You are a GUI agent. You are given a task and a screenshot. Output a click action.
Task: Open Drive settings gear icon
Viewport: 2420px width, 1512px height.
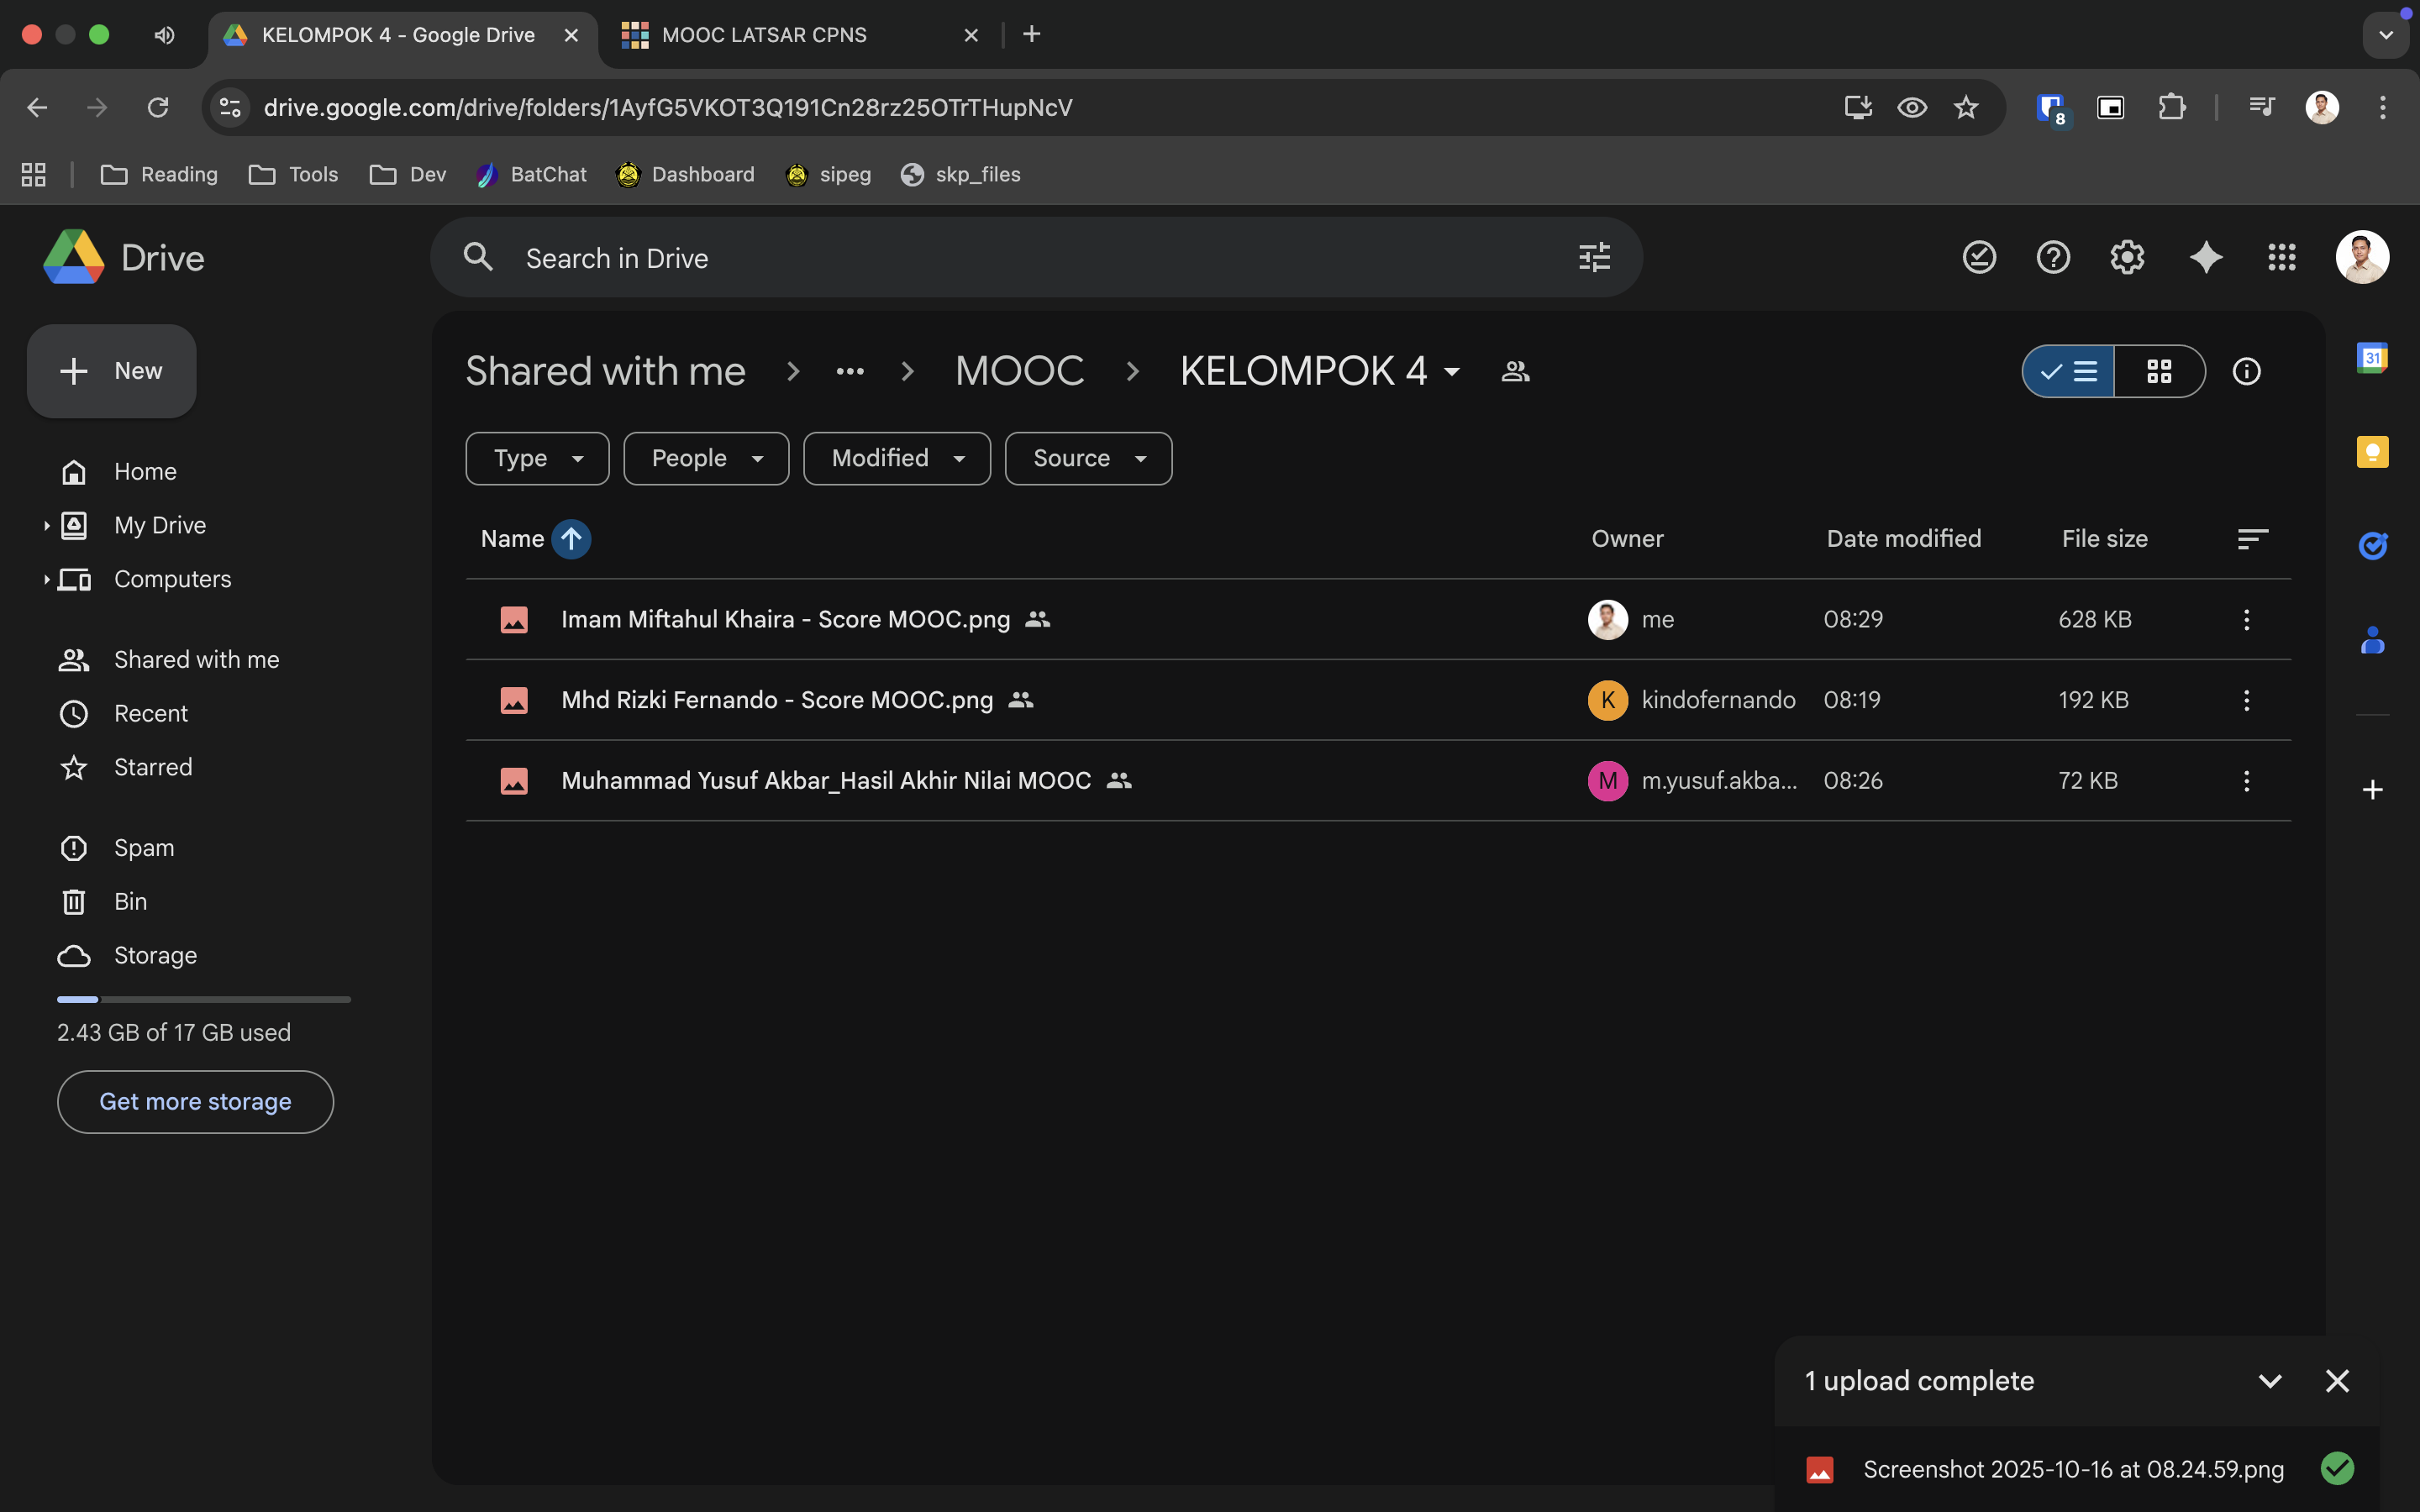[x=2127, y=258]
